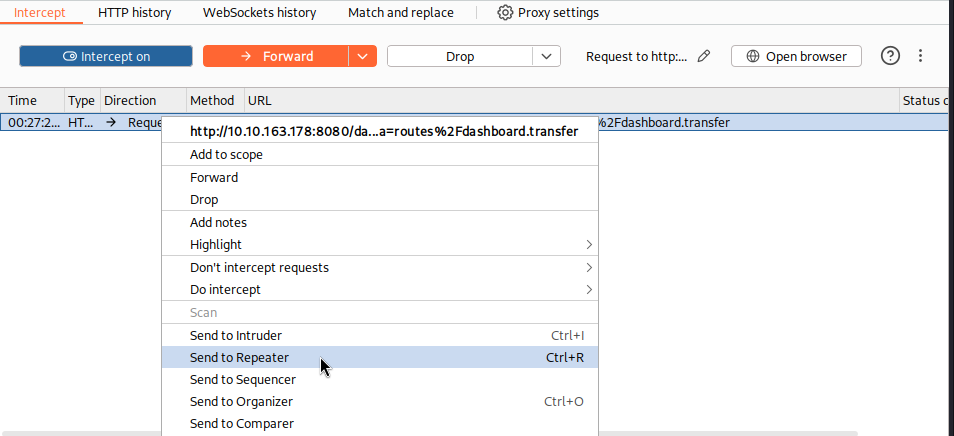Choose Send to Organizer
The width and height of the screenshot is (954, 436).
(x=380, y=401)
